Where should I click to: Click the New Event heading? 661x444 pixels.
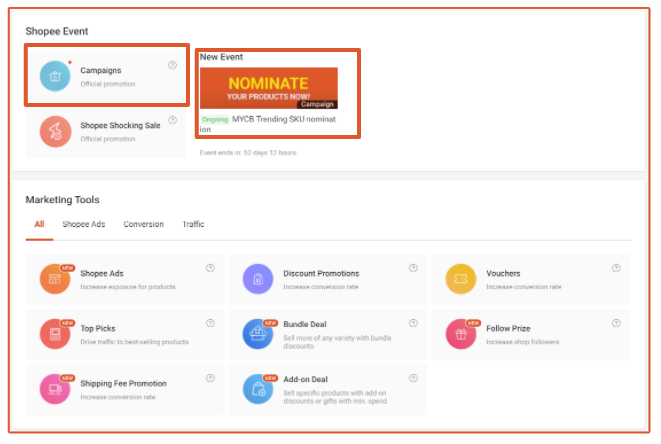[x=221, y=57]
